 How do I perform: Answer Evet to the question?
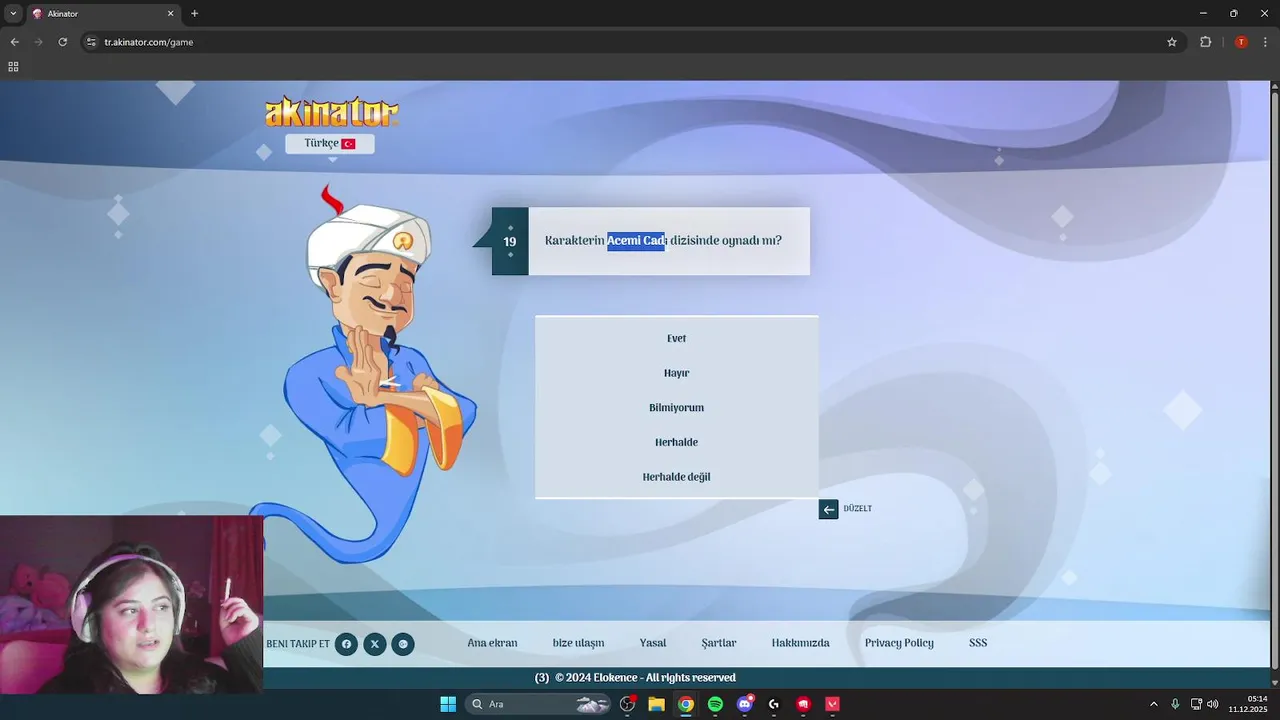pyautogui.click(x=677, y=339)
